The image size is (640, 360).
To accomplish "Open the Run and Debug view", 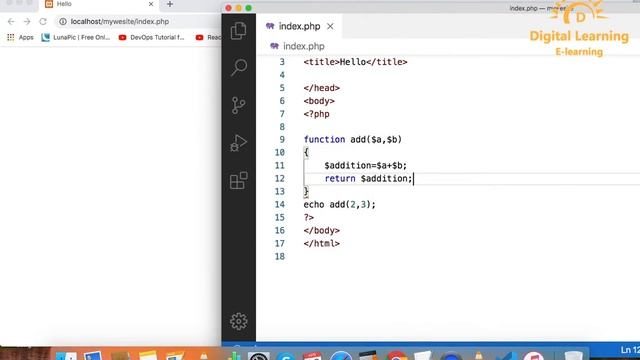I will (x=238, y=143).
